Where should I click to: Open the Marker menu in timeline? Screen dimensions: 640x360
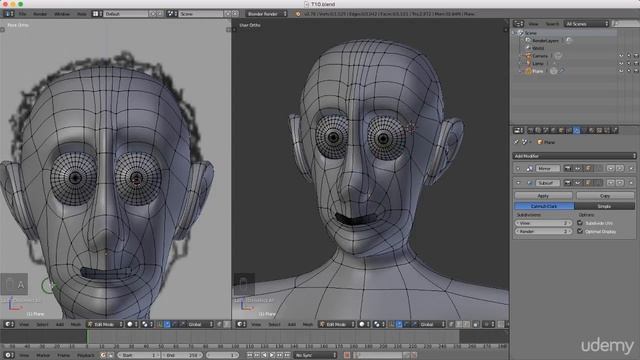pyautogui.click(x=43, y=355)
